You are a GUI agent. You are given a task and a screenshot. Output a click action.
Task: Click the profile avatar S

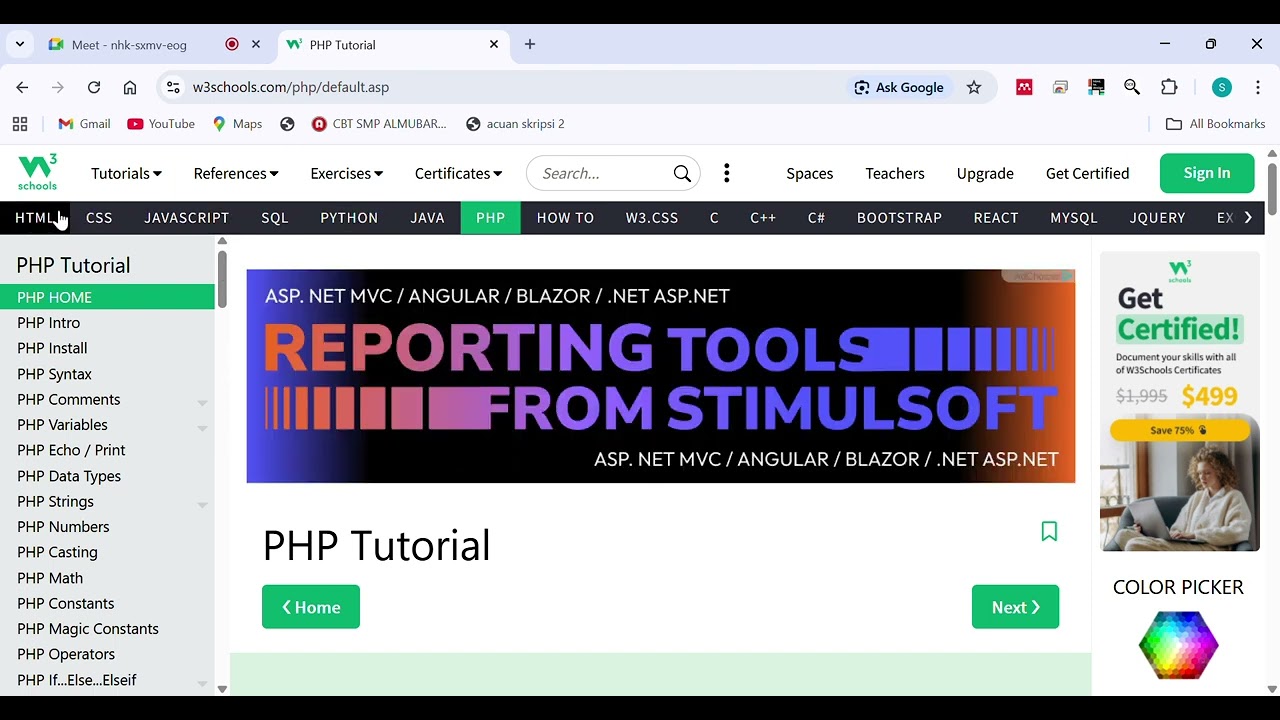point(1222,87)
